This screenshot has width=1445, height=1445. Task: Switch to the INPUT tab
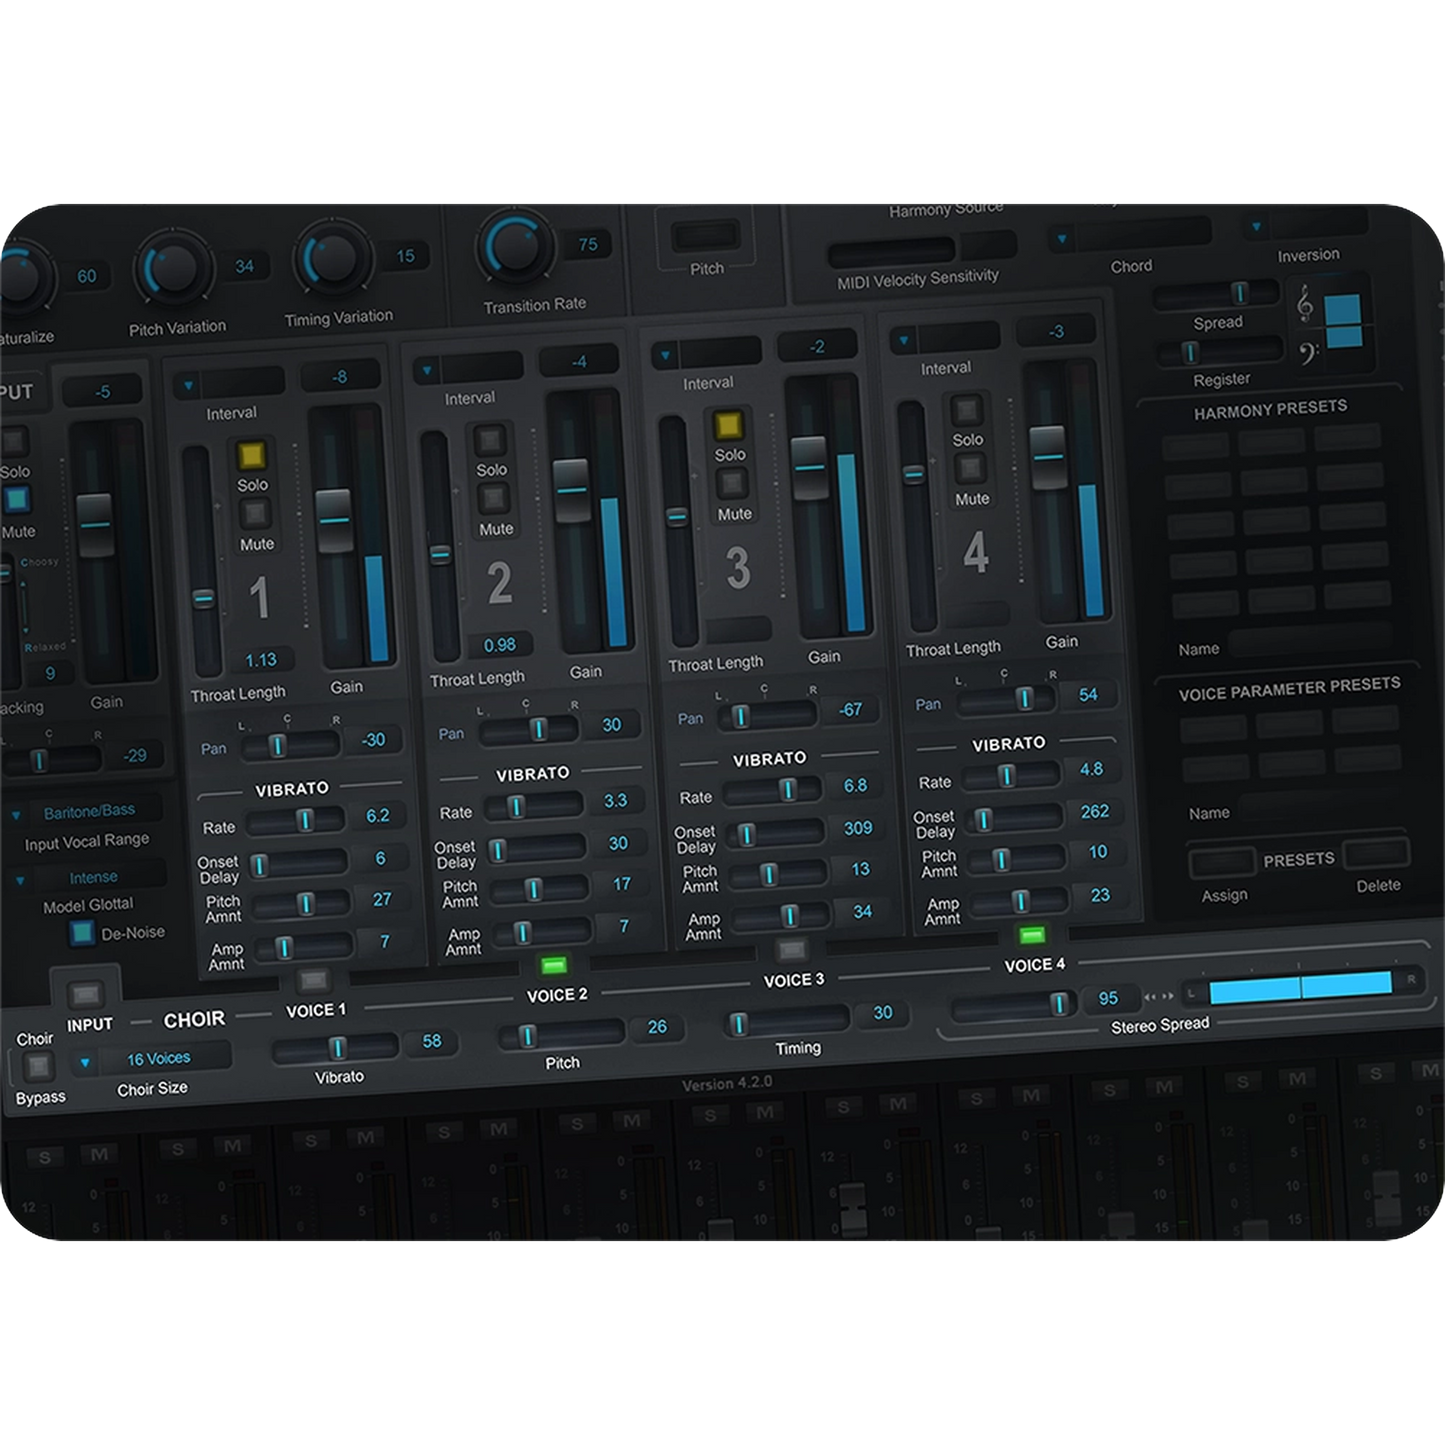coord(86,995)
